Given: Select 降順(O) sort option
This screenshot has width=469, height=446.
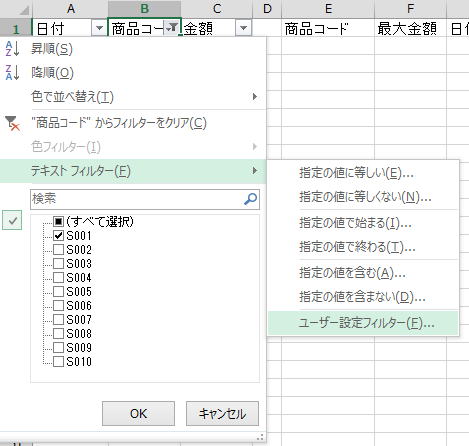Looking at the screenshot, I should 133,73.
